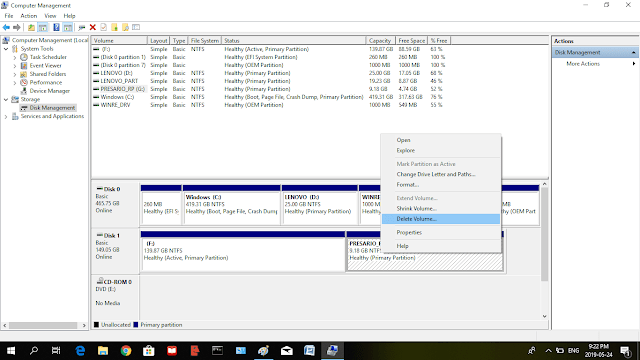Open Google Chrome from the taskbar

click(126, 351)
